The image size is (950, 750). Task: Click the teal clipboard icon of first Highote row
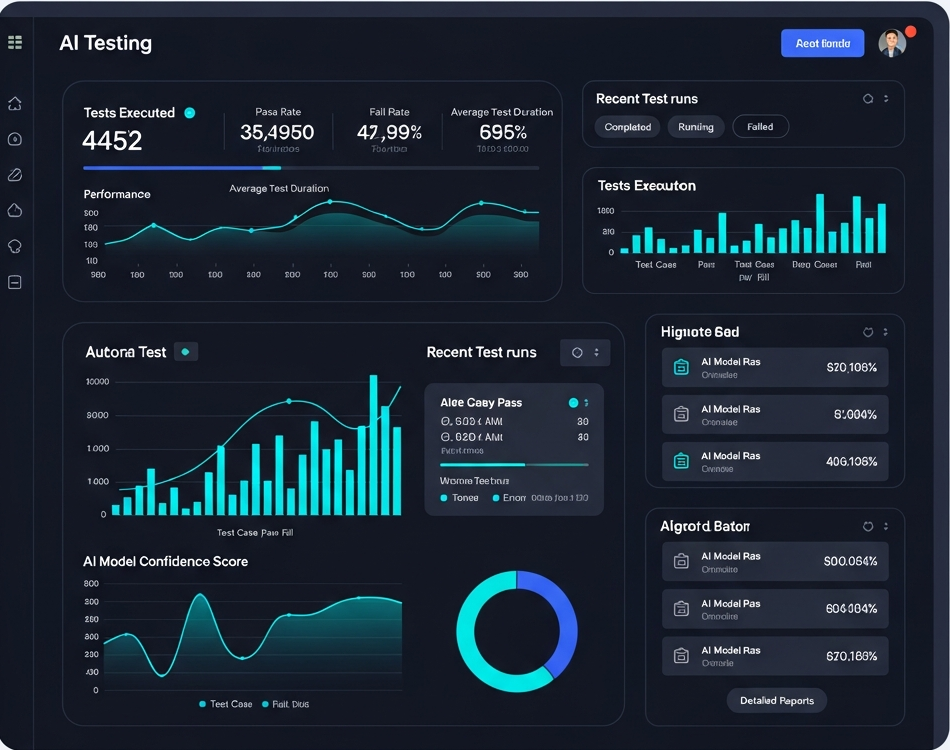pyautogui.click(x=681, y=367)
